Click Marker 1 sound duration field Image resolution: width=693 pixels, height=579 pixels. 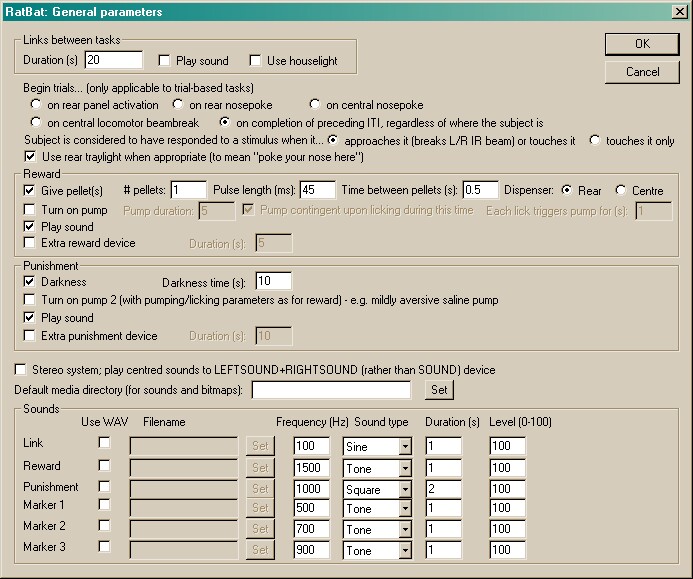tap(443, 508)
